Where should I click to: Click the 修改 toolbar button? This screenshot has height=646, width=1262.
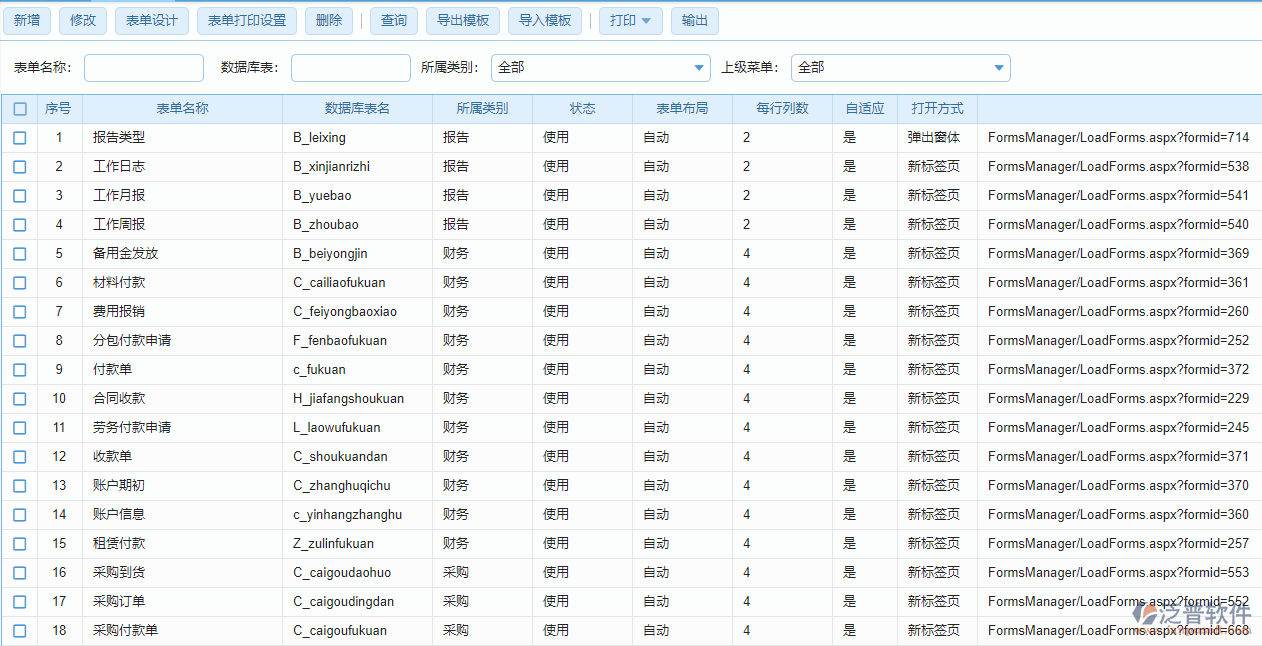click(83, 21)
